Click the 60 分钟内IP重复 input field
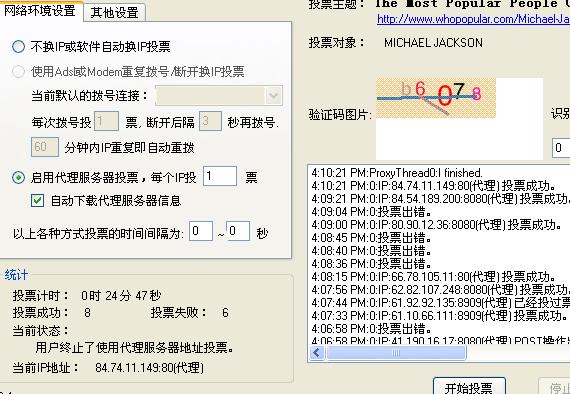This screenshot has width=570, height=394. (x=45, y=147)
